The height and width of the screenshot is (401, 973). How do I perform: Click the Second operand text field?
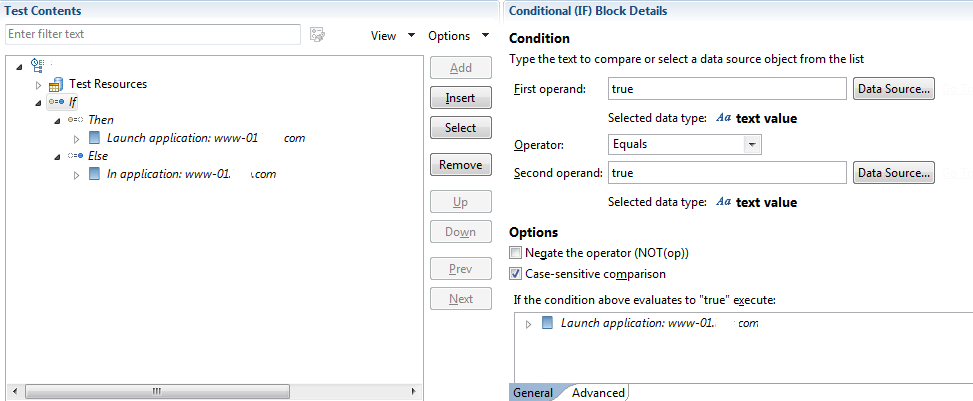[727, 173]
